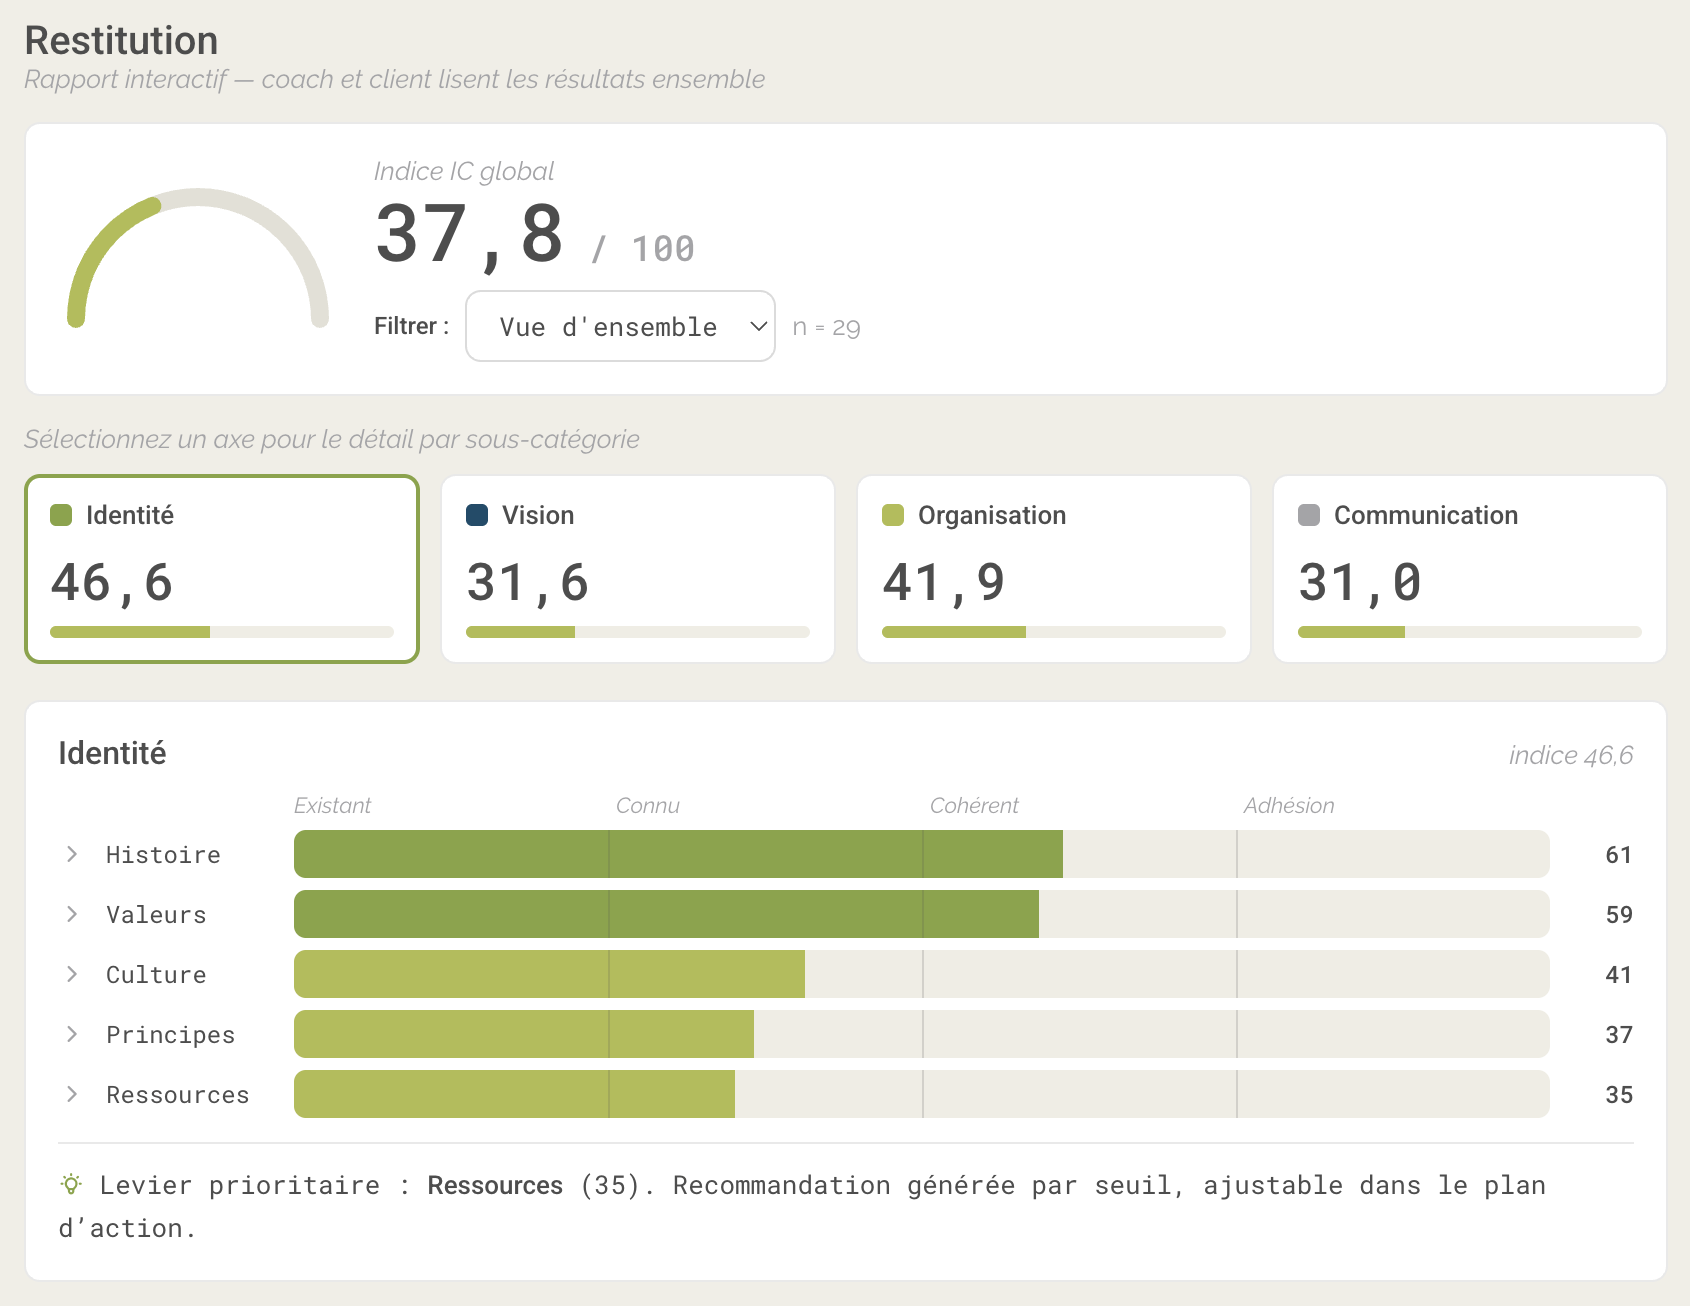The image size is (1690, 1306).
Task: Click the Connu column header
Action: [647, 805]
